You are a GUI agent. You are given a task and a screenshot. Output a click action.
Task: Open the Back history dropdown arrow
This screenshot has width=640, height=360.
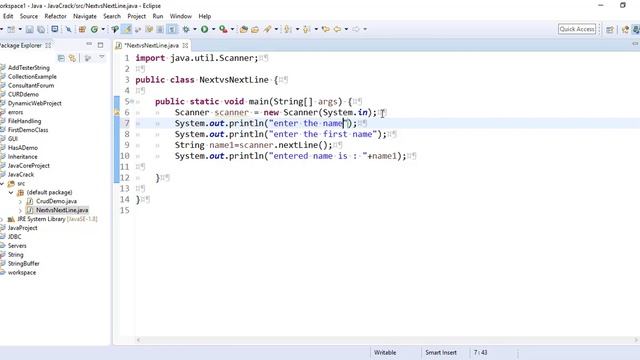click(346, 29)
